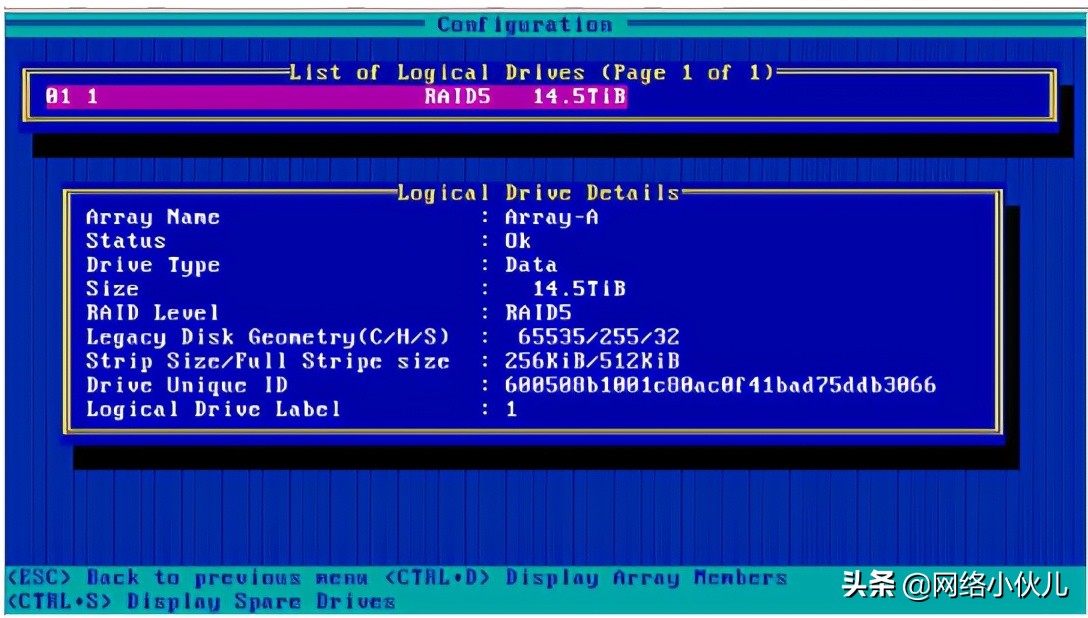Click the Strip Size/Full Stripe size label
The height and width of the screenshot is (618, 1088).
pos(268,361)
